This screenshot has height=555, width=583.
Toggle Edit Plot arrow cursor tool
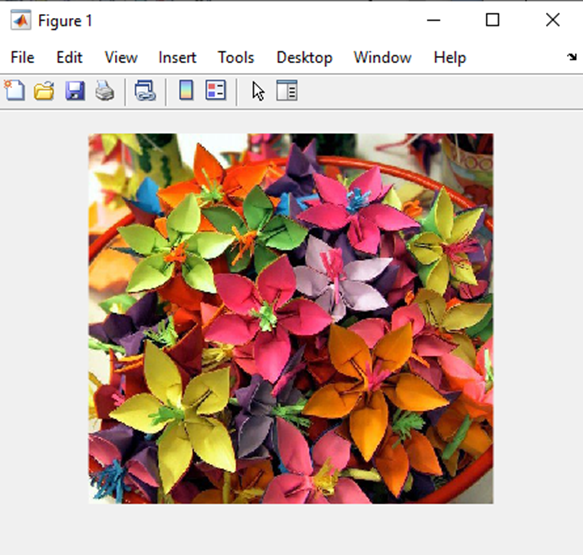pyautogui.click(x=258, y=91)
